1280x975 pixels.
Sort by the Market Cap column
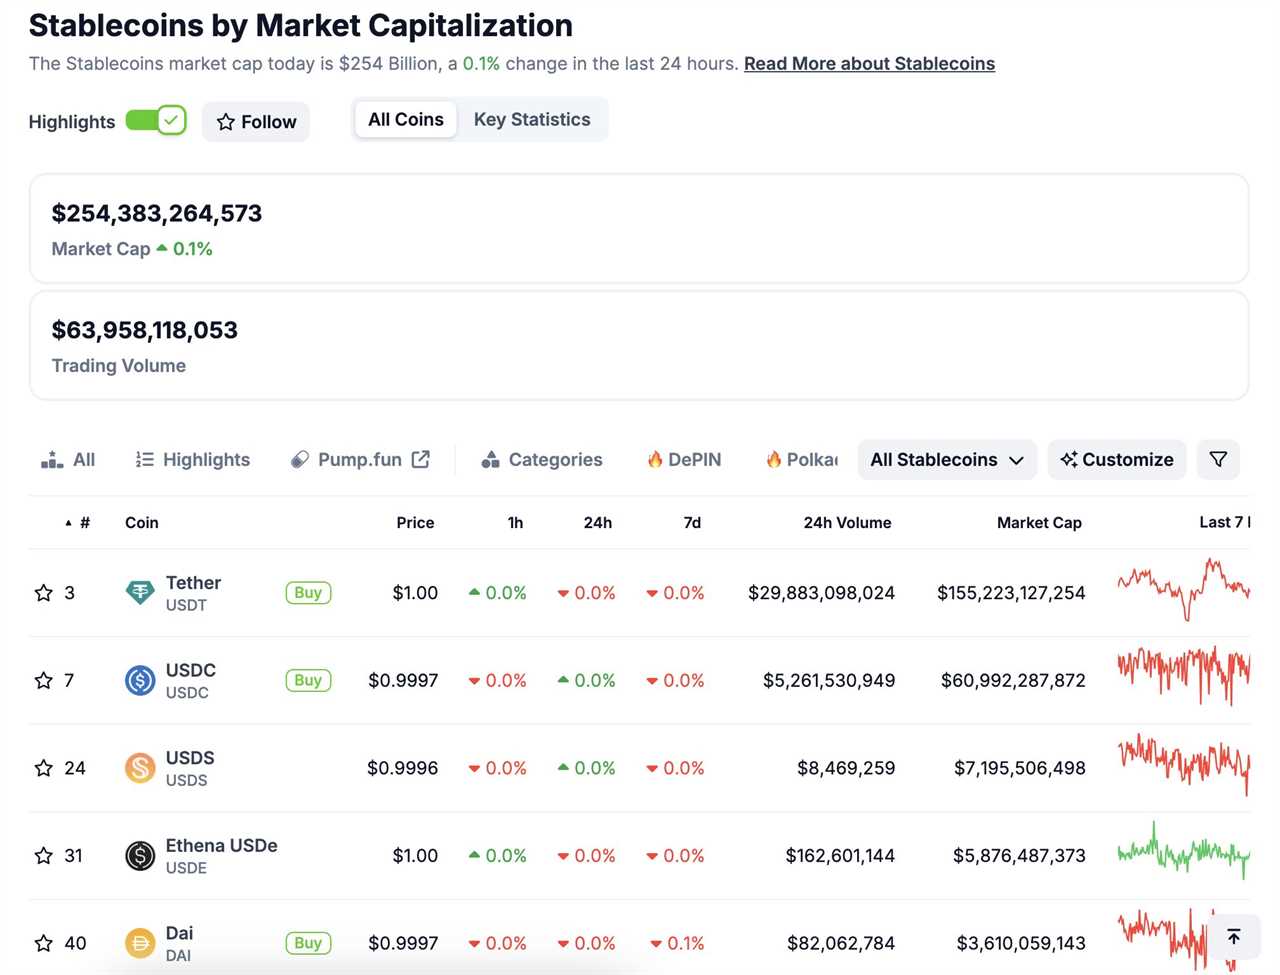tap(1039, 522)
